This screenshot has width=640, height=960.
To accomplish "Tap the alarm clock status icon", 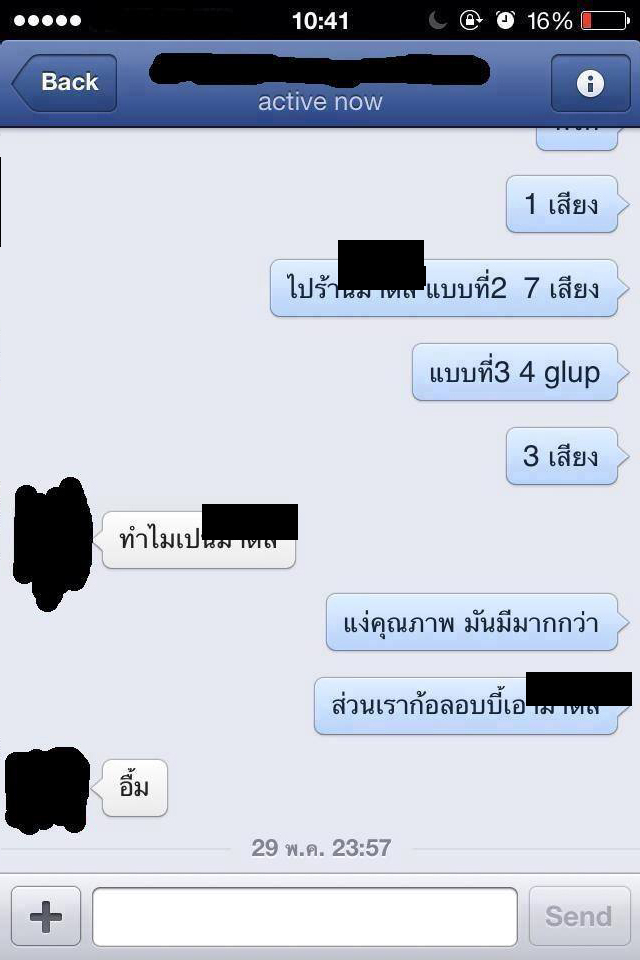I will point(505,20).
